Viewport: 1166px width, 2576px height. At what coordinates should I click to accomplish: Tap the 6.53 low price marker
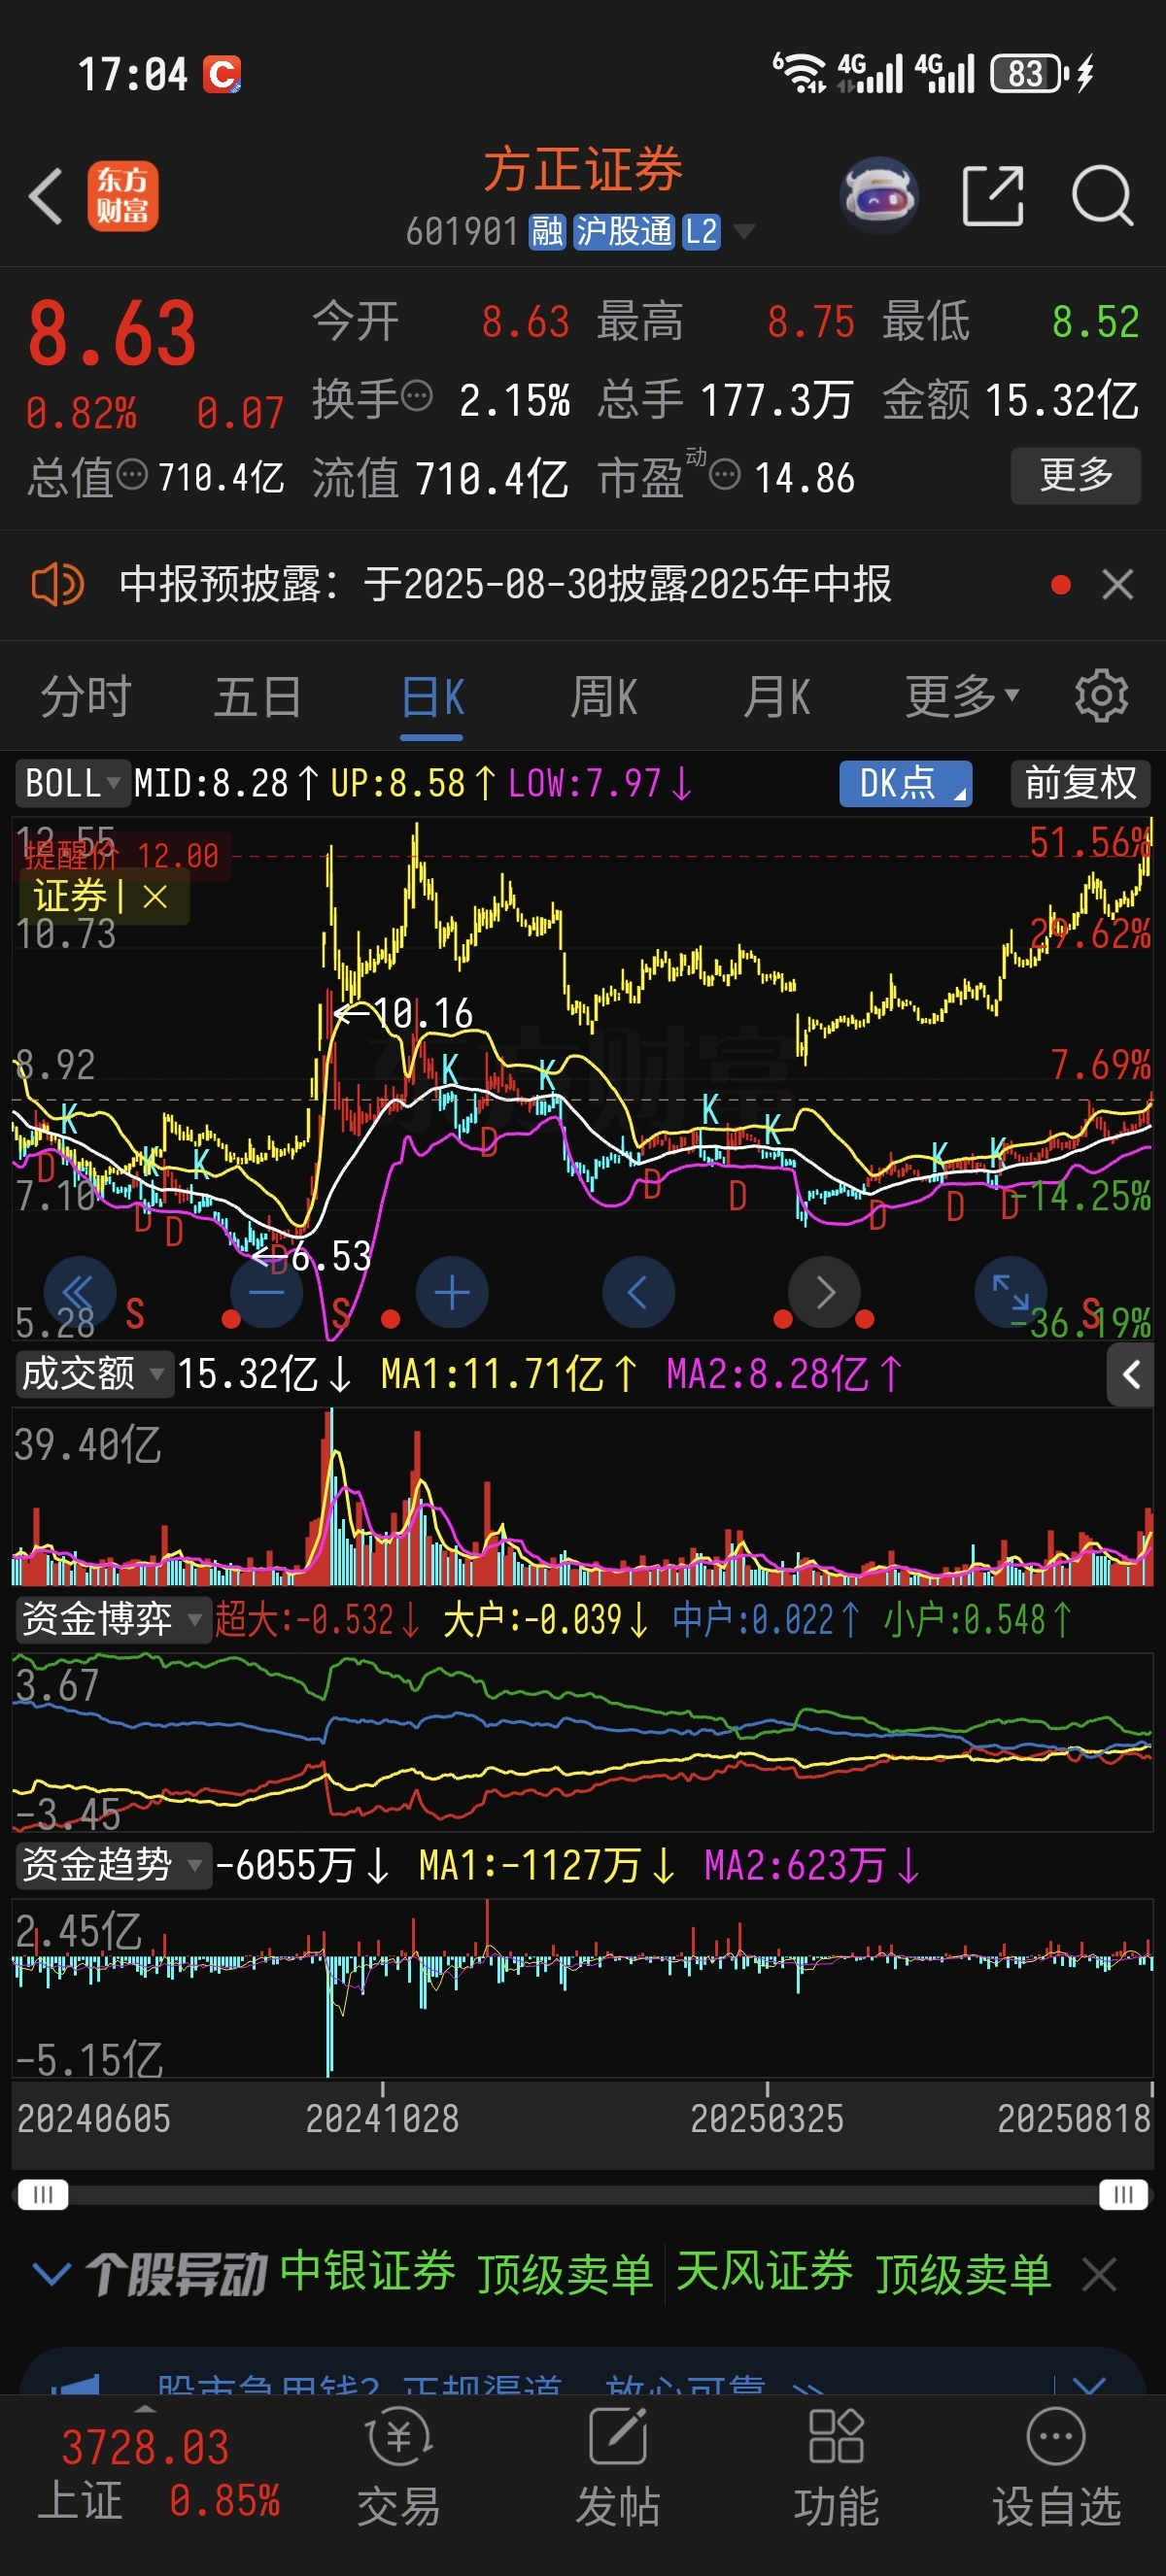(x=313, y=1256)
